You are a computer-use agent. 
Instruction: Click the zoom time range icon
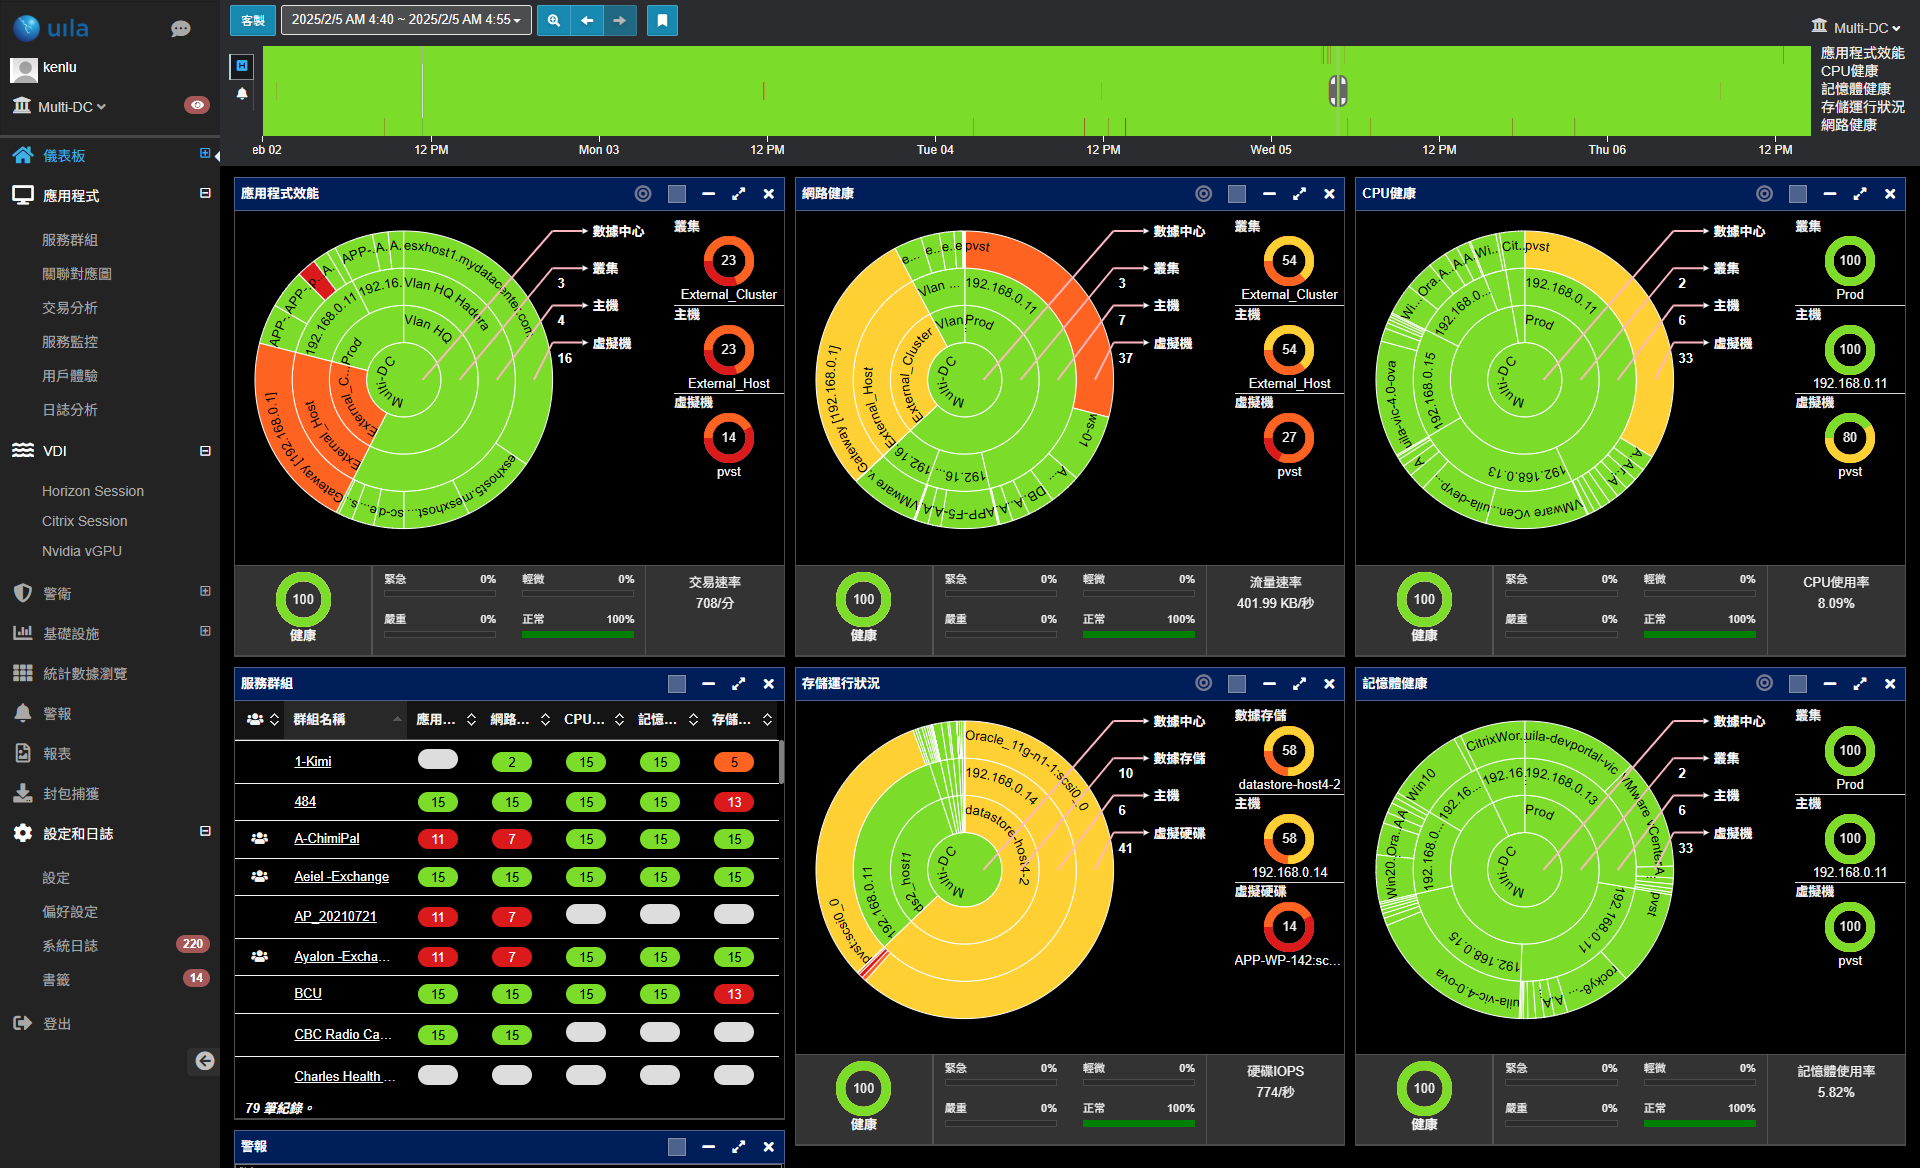[553, 20]
